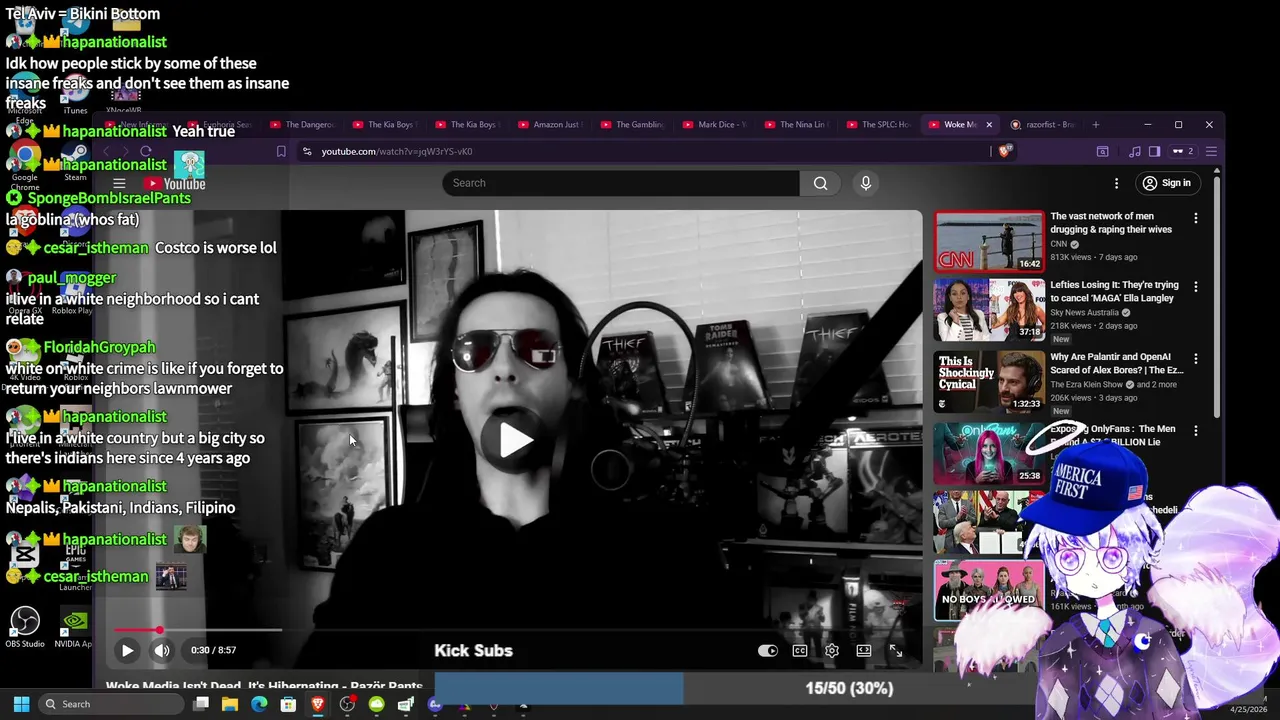Open options menu for 'Lefties Losing It' video
The height and width of the screenshot is (720, 1280).
1195,286
